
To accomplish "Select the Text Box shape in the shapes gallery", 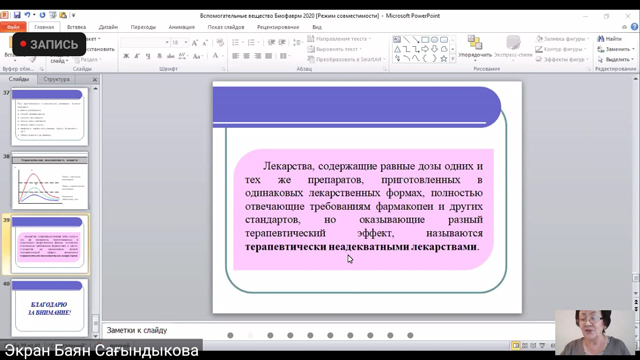I will pos(397,40).
